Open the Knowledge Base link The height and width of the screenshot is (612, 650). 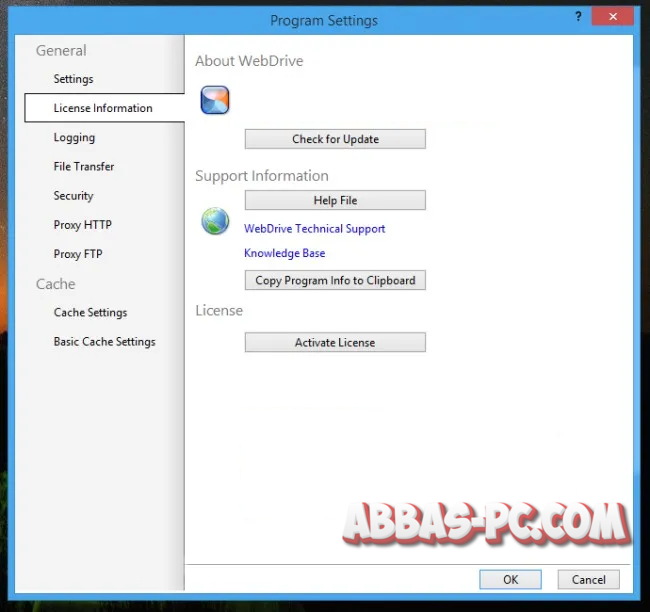(x=284, y=253)
